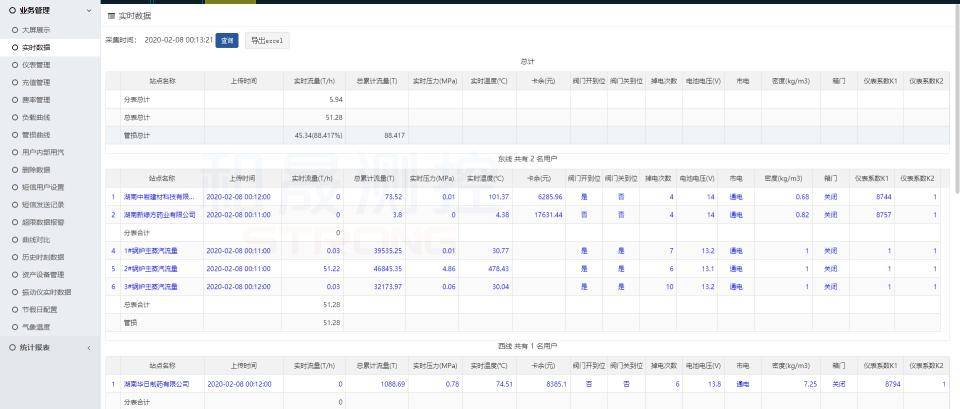Click the circle icon beside 气象温度
Viewport: 960px width, 409px height.
pyautogui.click(x=13, y=327)
